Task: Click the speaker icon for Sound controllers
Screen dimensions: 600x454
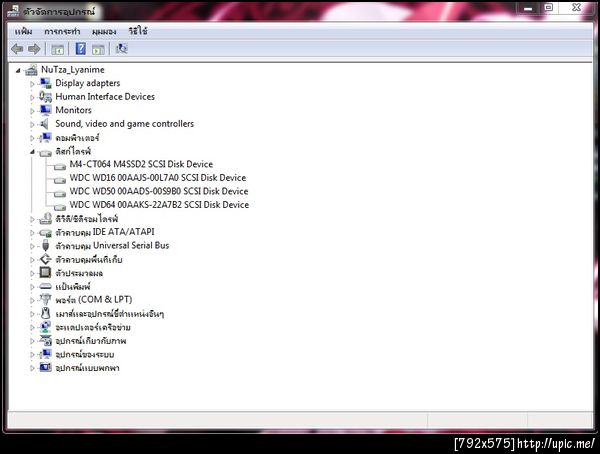Action: (45, 124)
